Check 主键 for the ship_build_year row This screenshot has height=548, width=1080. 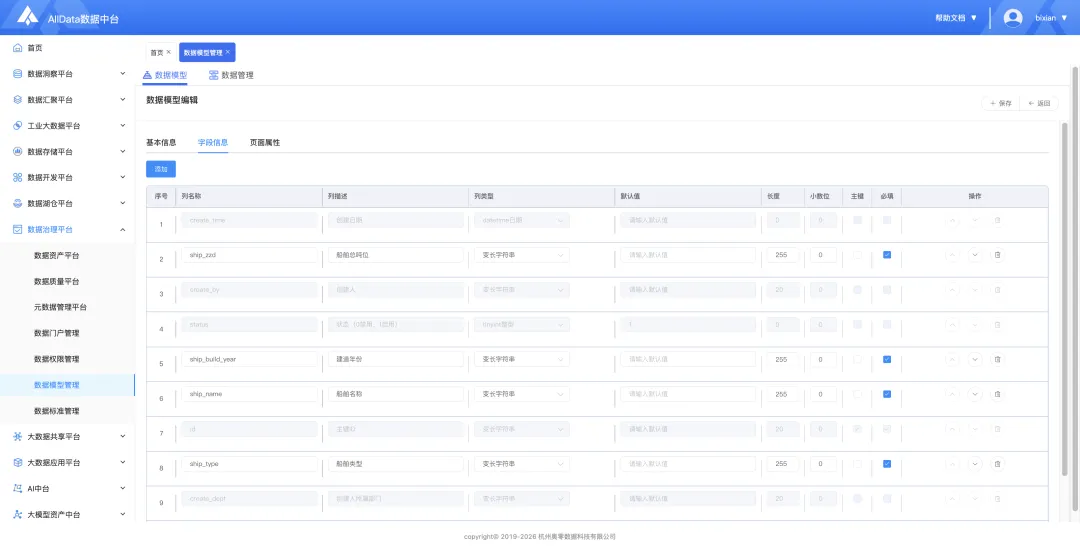(857, 359)
